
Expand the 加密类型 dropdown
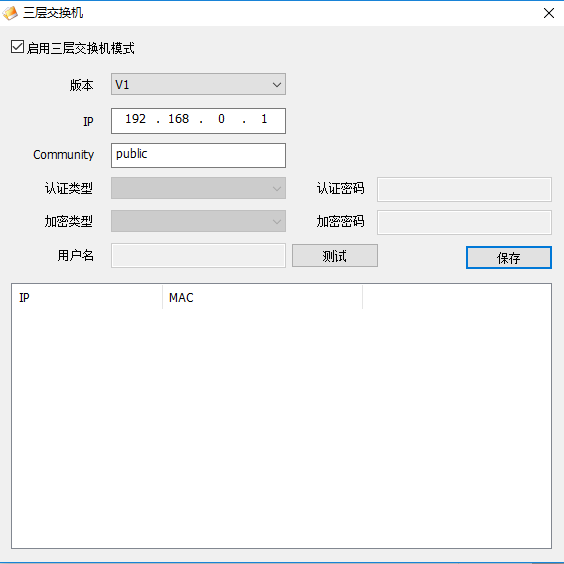[198, 221]
